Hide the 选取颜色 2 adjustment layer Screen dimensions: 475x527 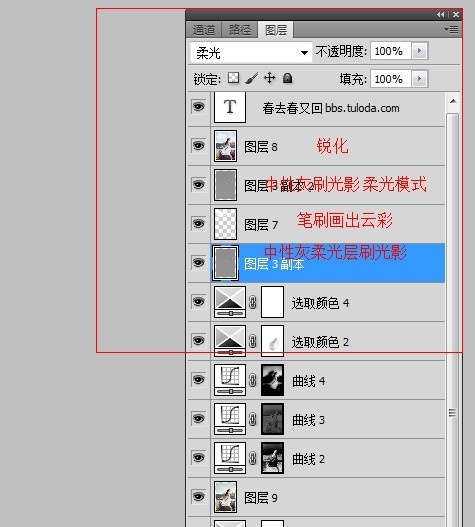(x=198, y=341)
